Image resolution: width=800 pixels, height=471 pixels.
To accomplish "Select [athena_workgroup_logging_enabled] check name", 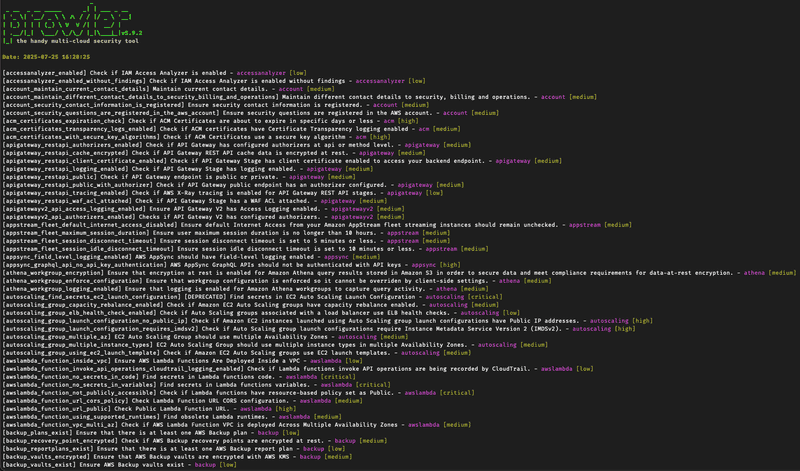I will (63, 289).
